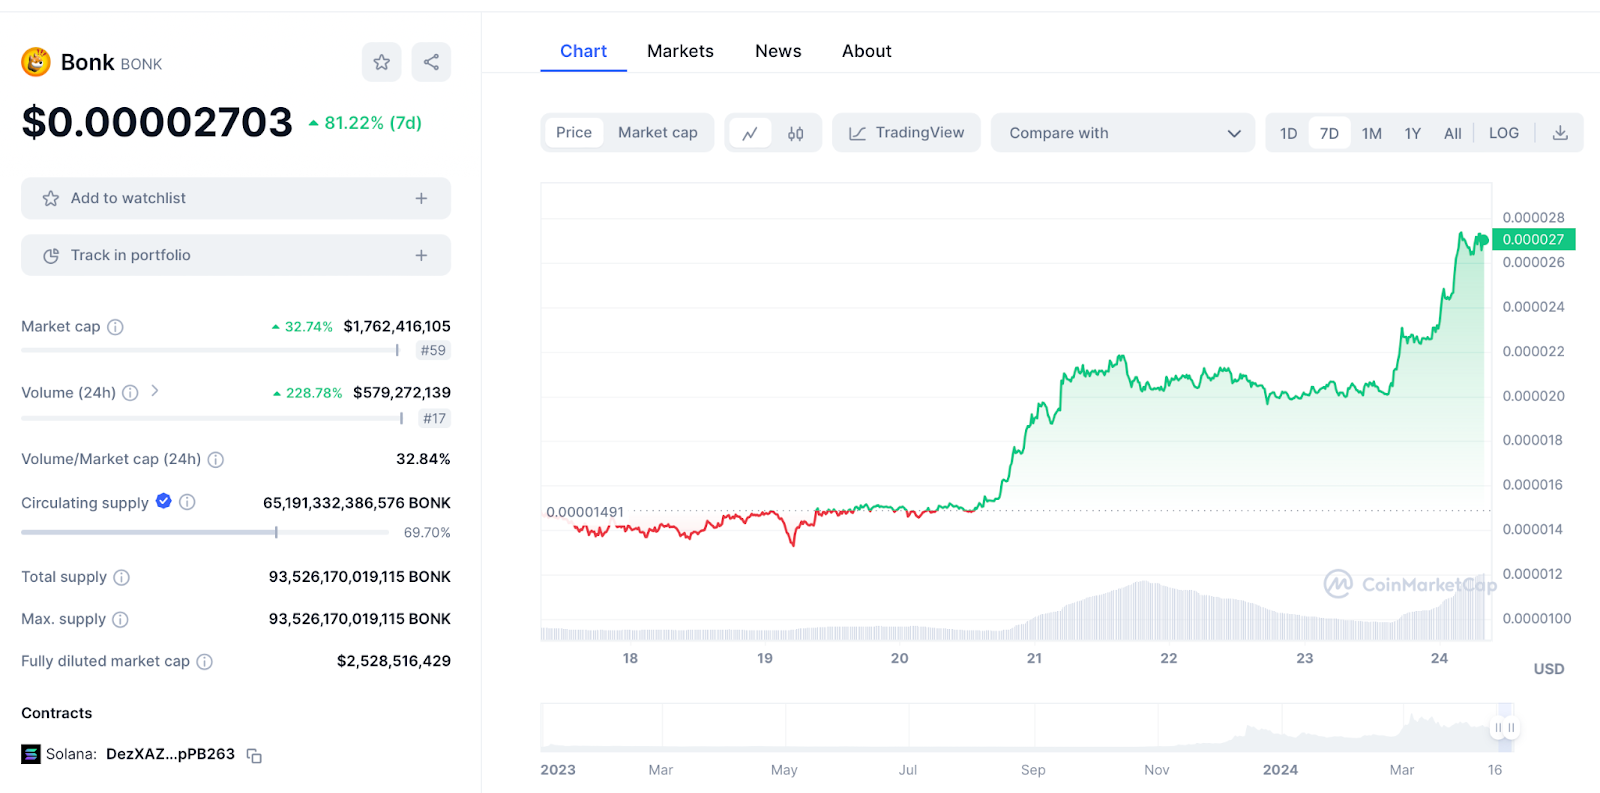Image resolution: width=1600 pixels, height=793 pixels.
Task: Click Volume value $579,272,139
Action: pos(402,392)
